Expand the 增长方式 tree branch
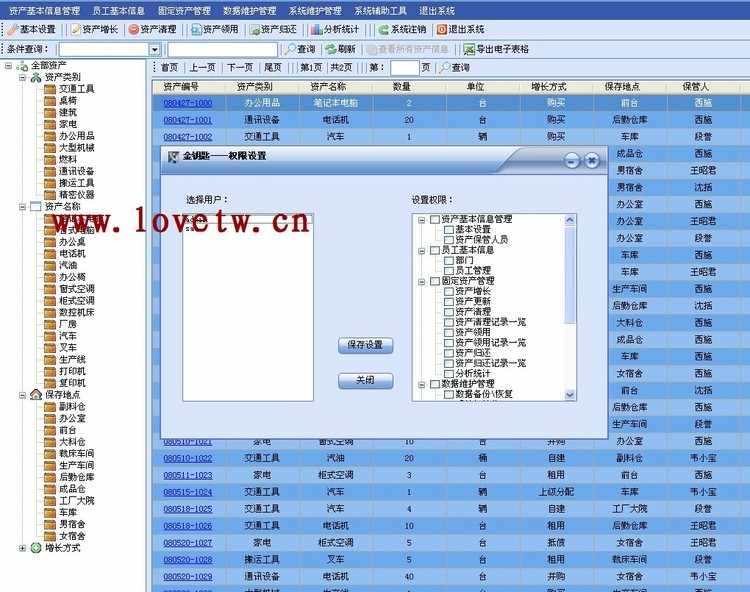This screenshot has width=750, height=592. 22,548
